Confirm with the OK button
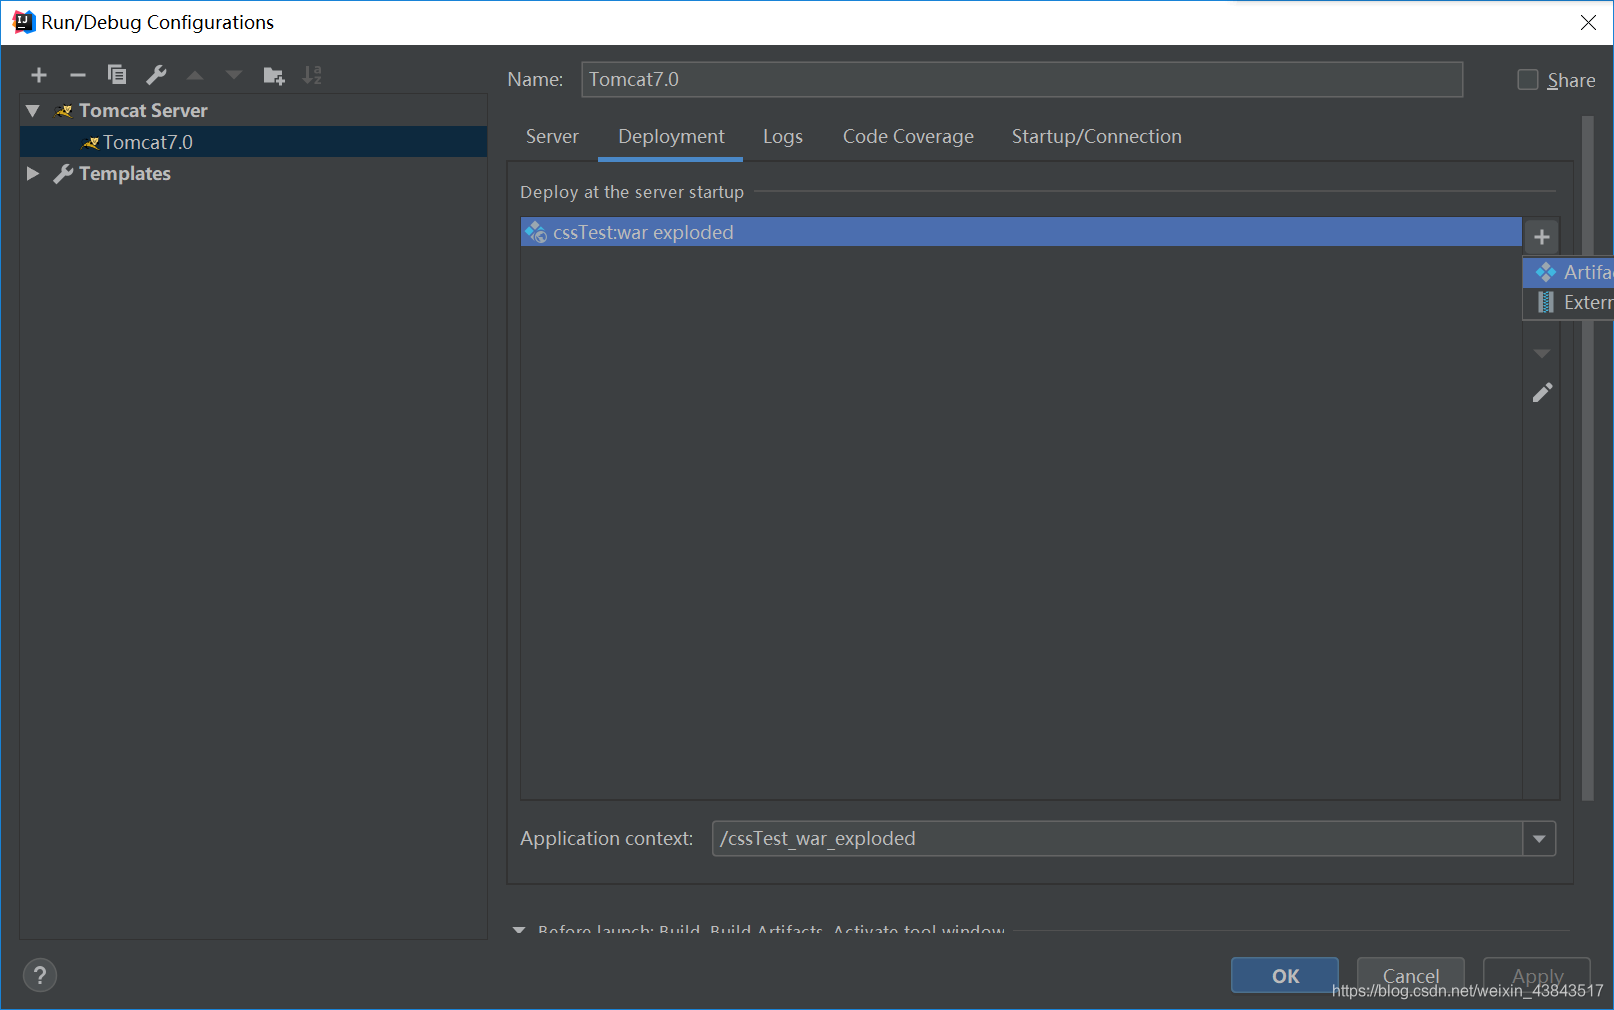 point(1285,975)
